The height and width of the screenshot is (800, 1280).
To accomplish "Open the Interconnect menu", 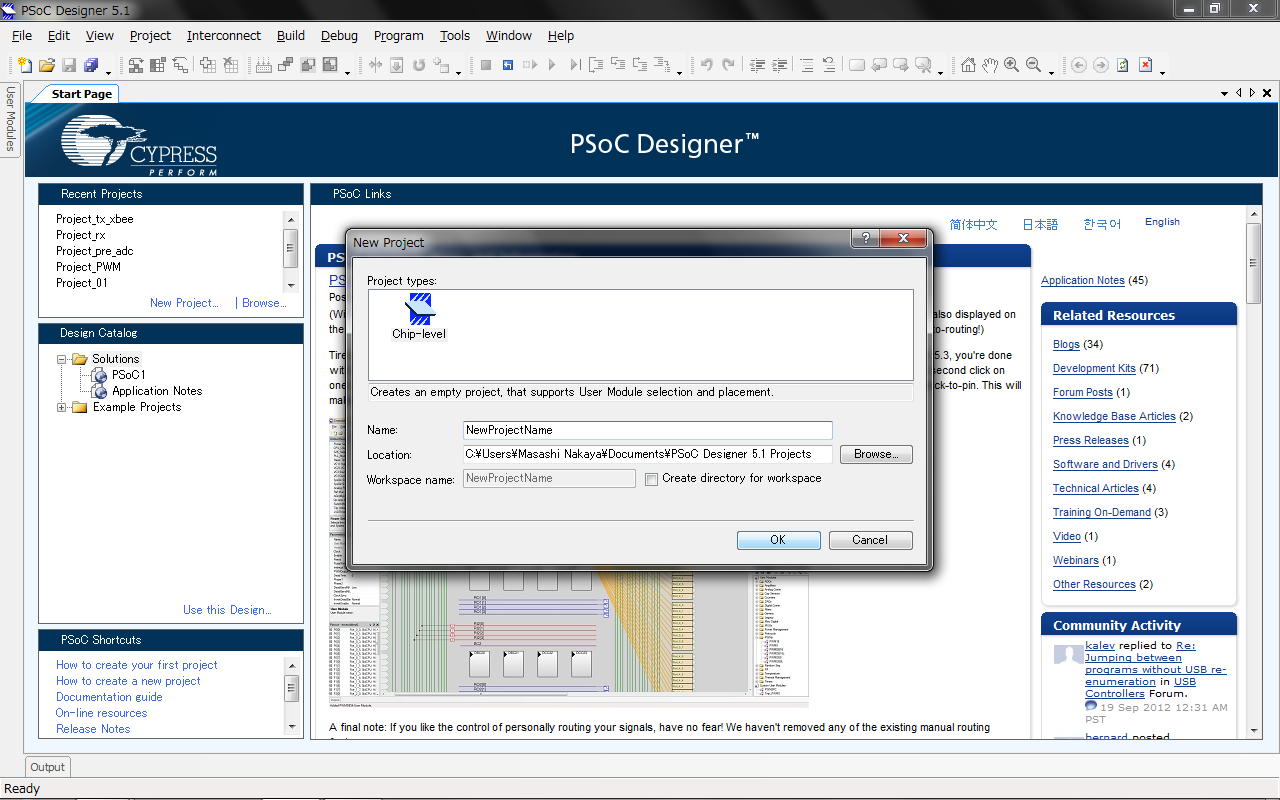I will [x=224, y=35].
